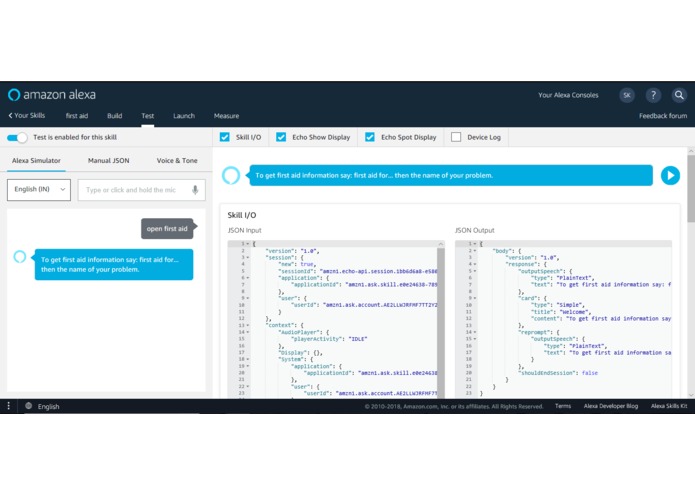Enable the Device Log checkbox
The height and width of the screenshot is (494, 695).
click(456, 137)
